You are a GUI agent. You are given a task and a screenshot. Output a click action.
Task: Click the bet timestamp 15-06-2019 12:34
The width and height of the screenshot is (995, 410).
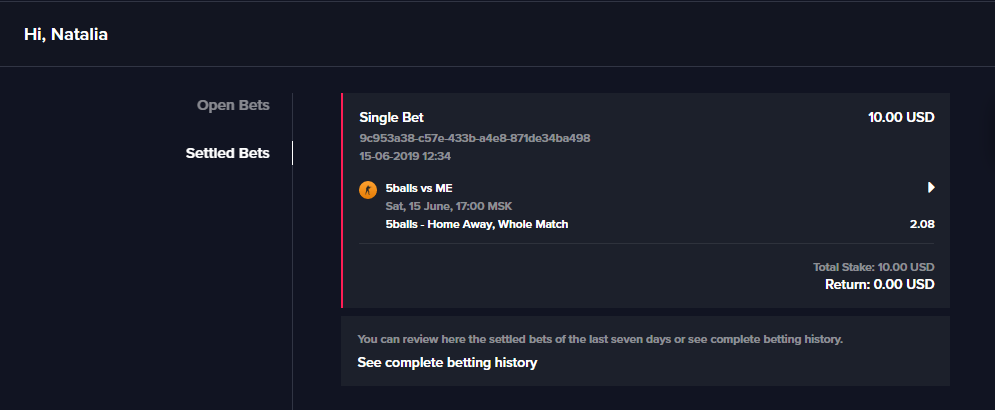[405, 156]
